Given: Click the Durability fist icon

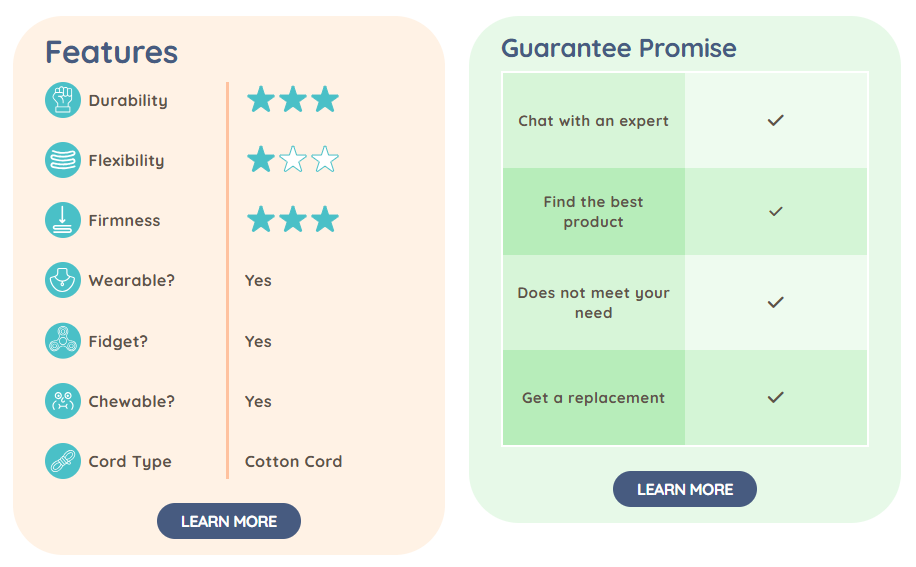Looking at the screenshot, I should click(63, 100).
